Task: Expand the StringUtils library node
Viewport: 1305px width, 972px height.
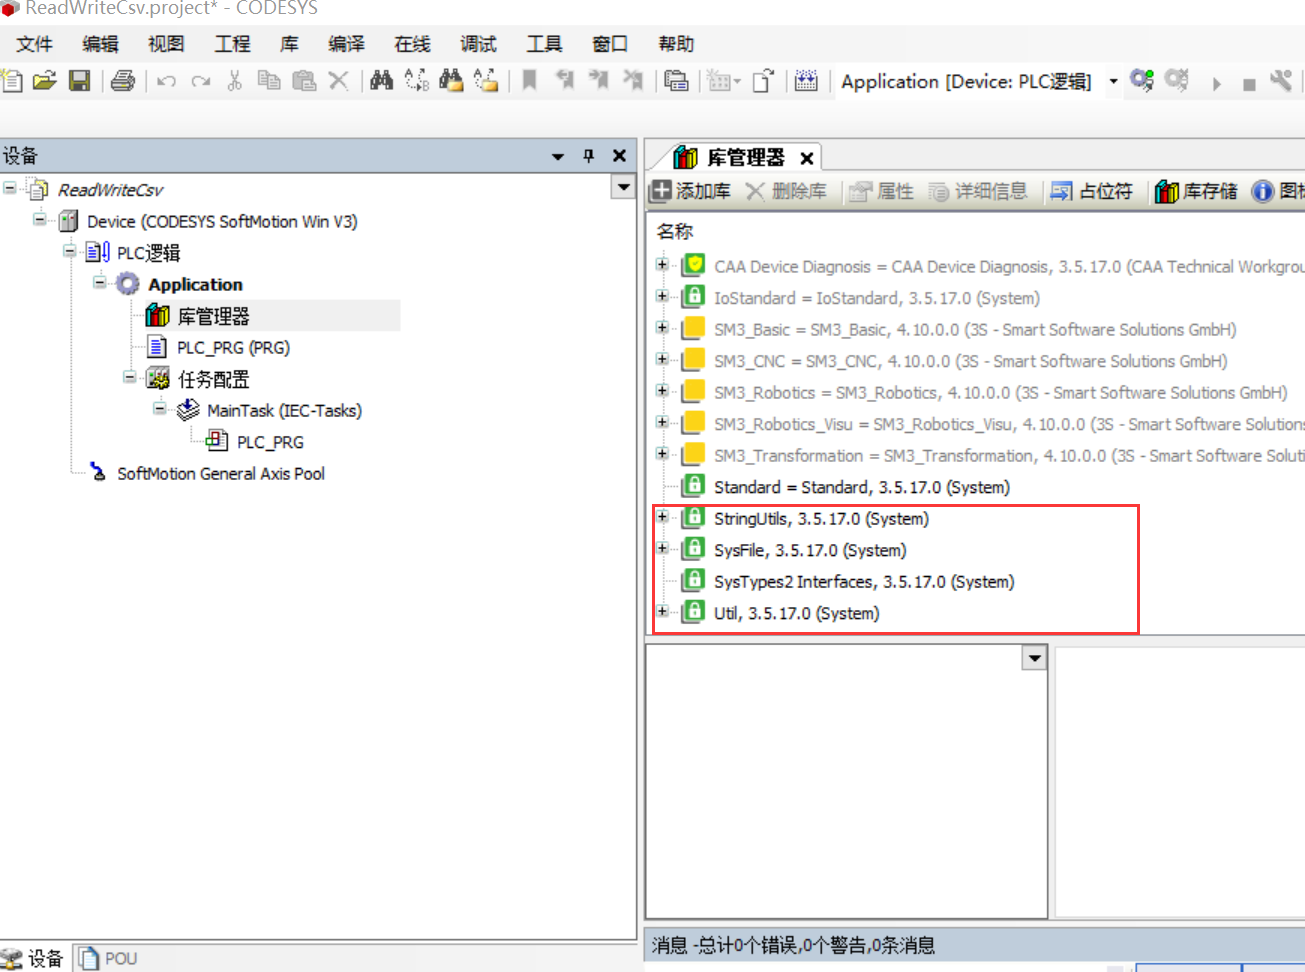Action: [x=662, y=517]
